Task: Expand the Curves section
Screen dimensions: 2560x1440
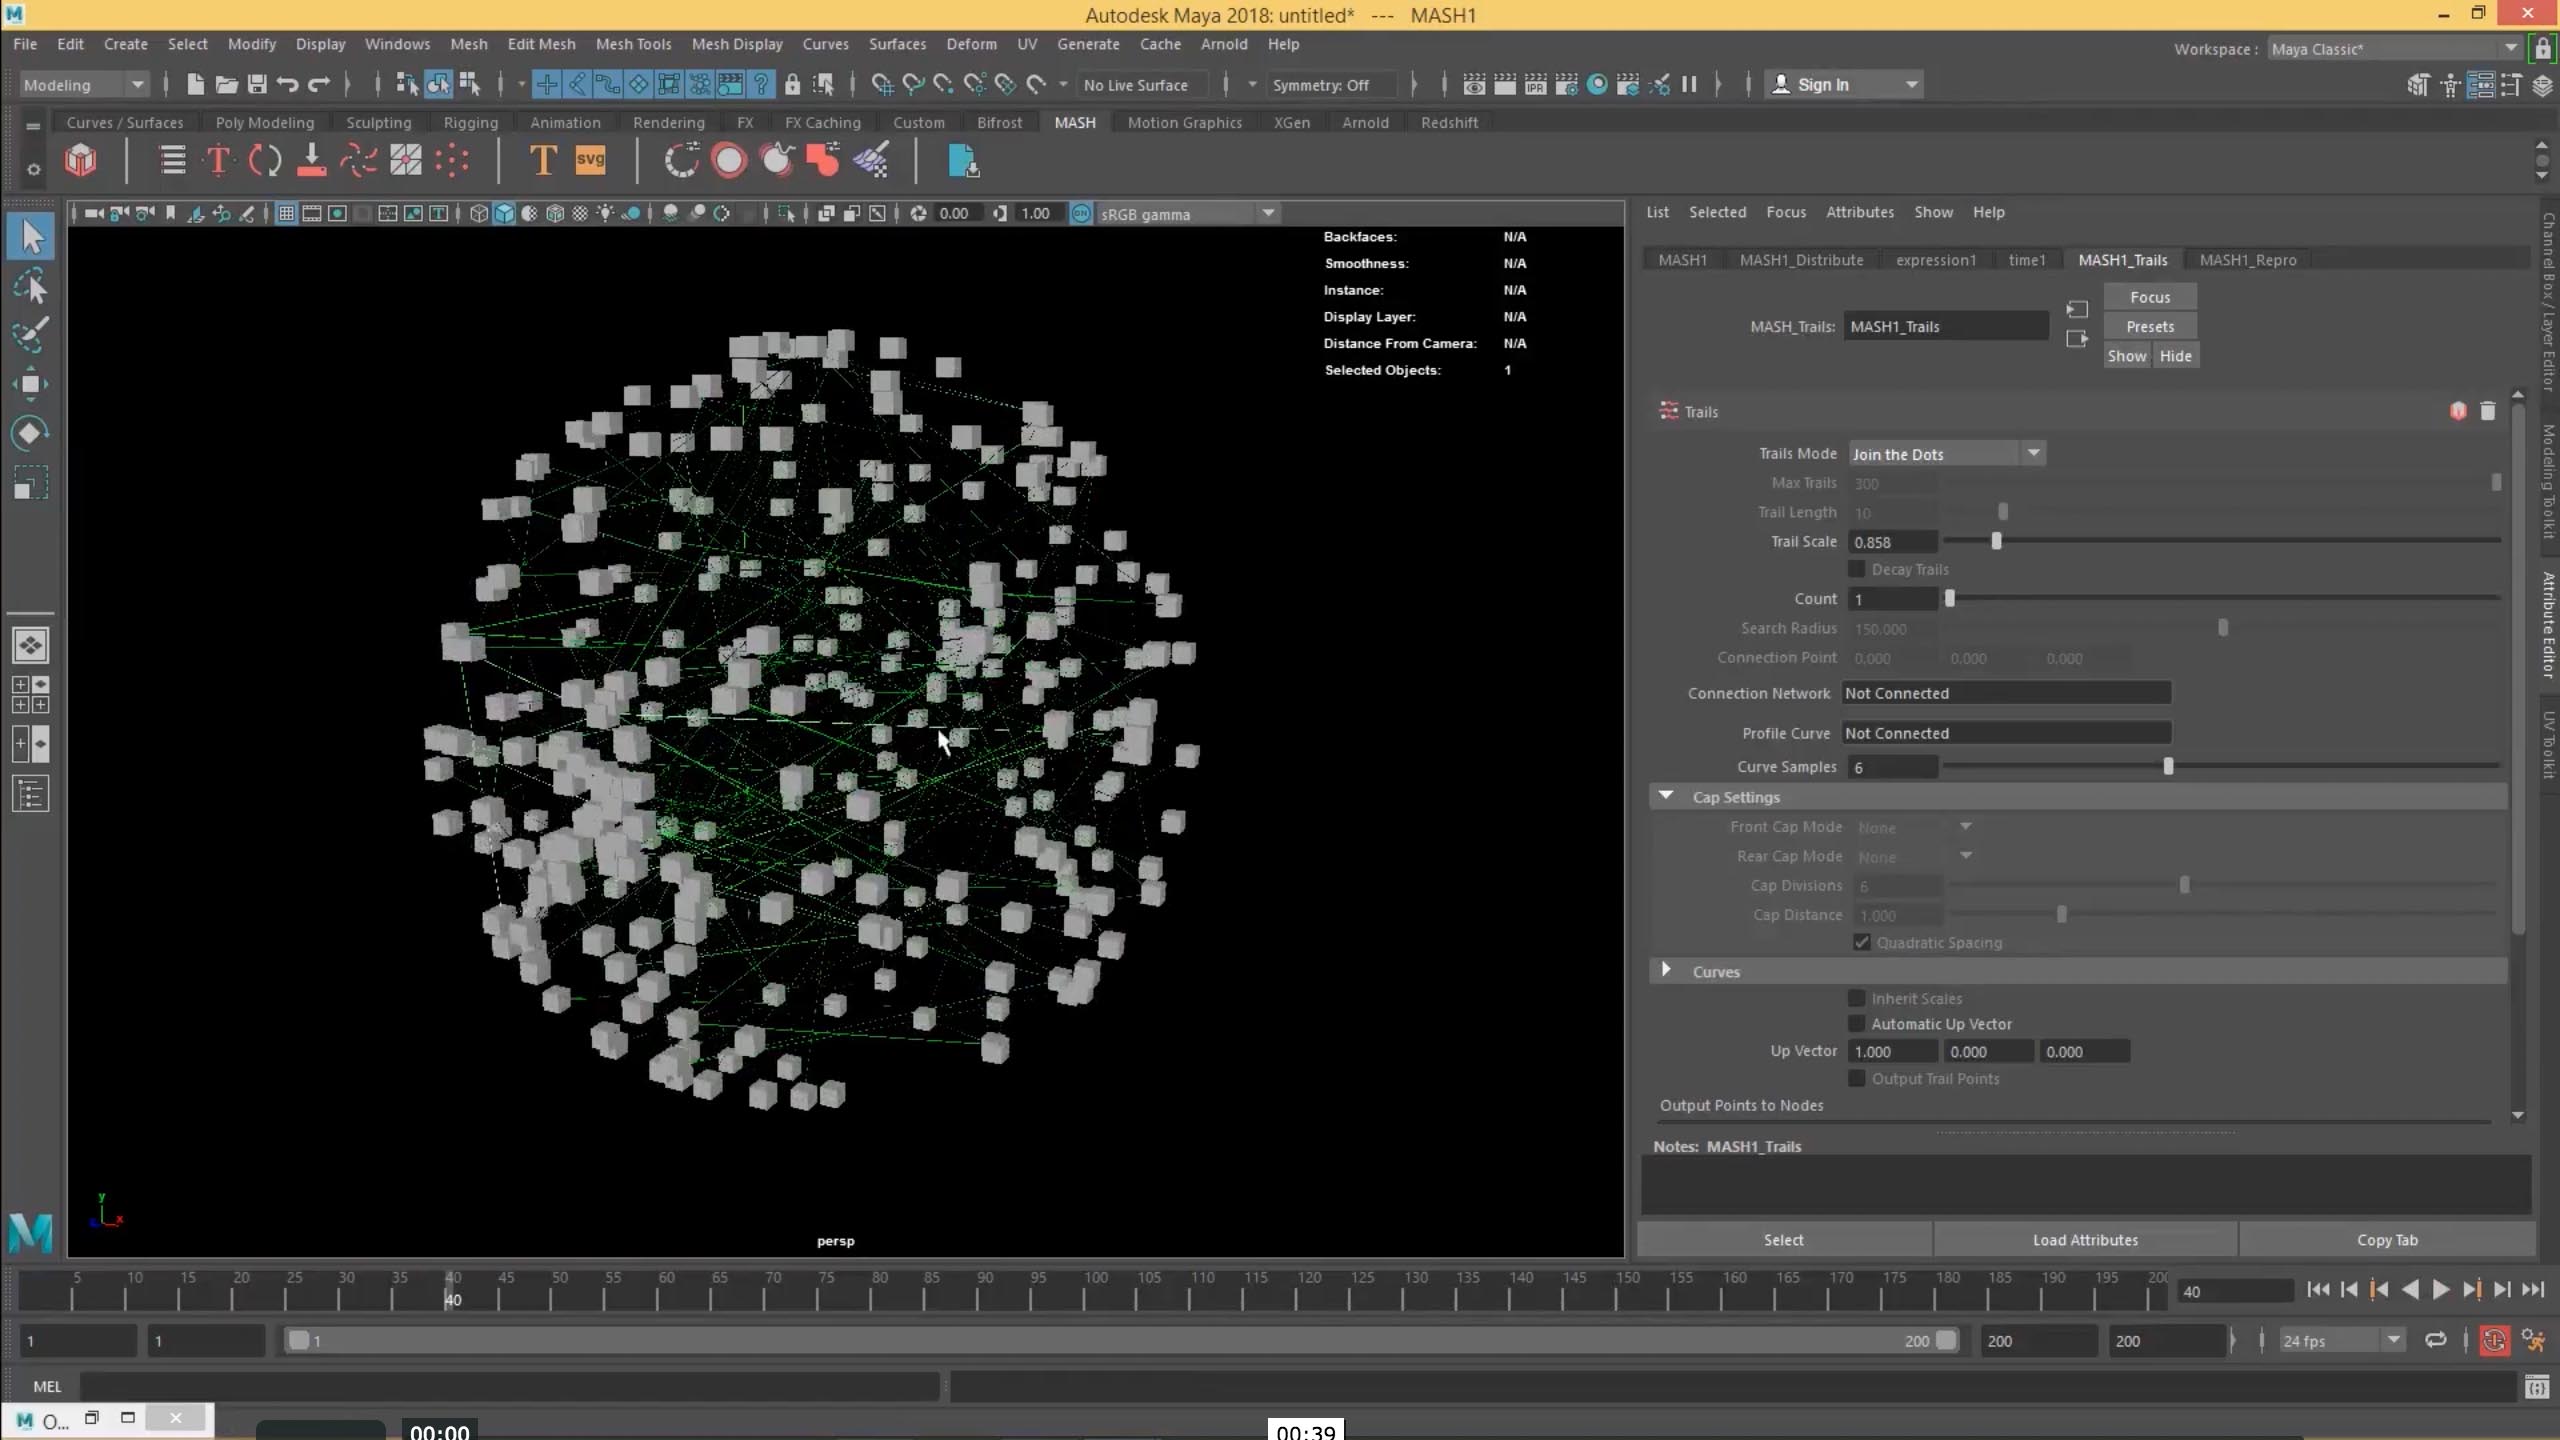Action: pos(1666,971)
